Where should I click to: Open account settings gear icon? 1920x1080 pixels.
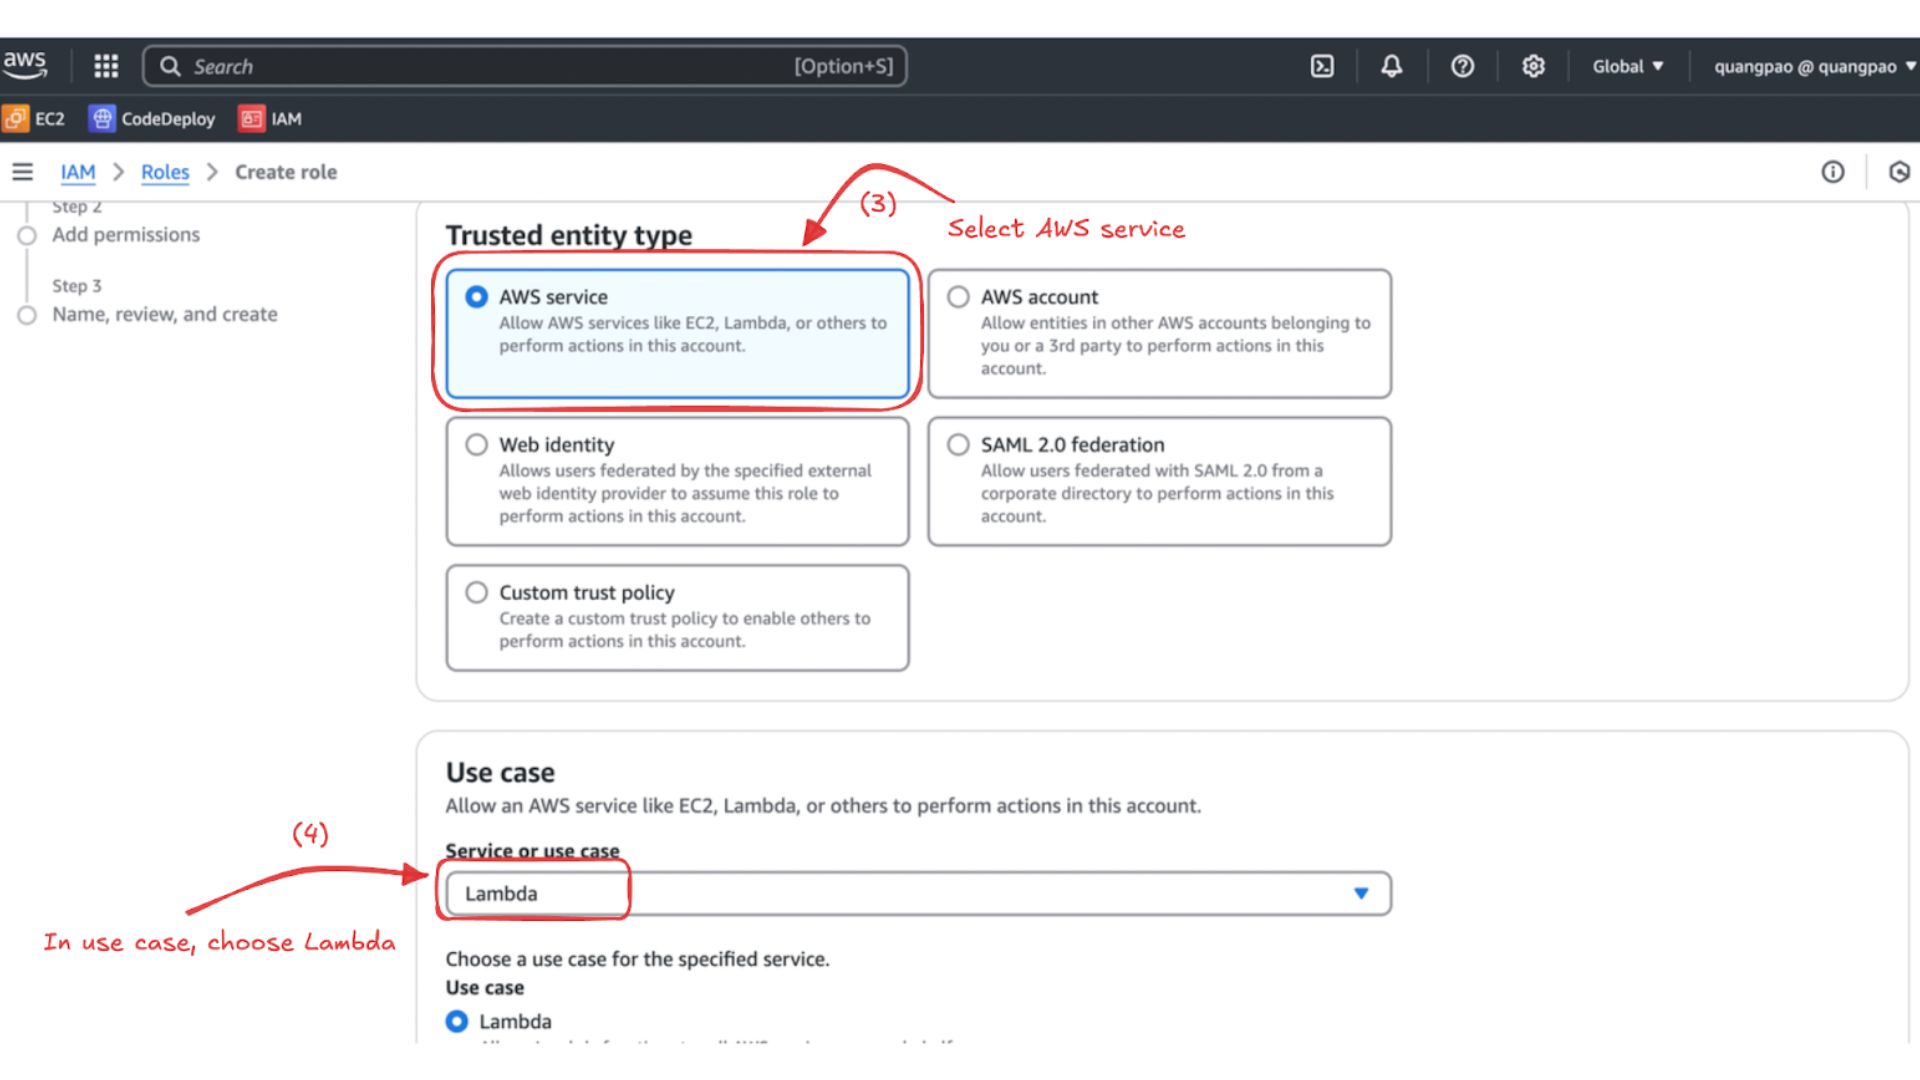click(1533, 66)
